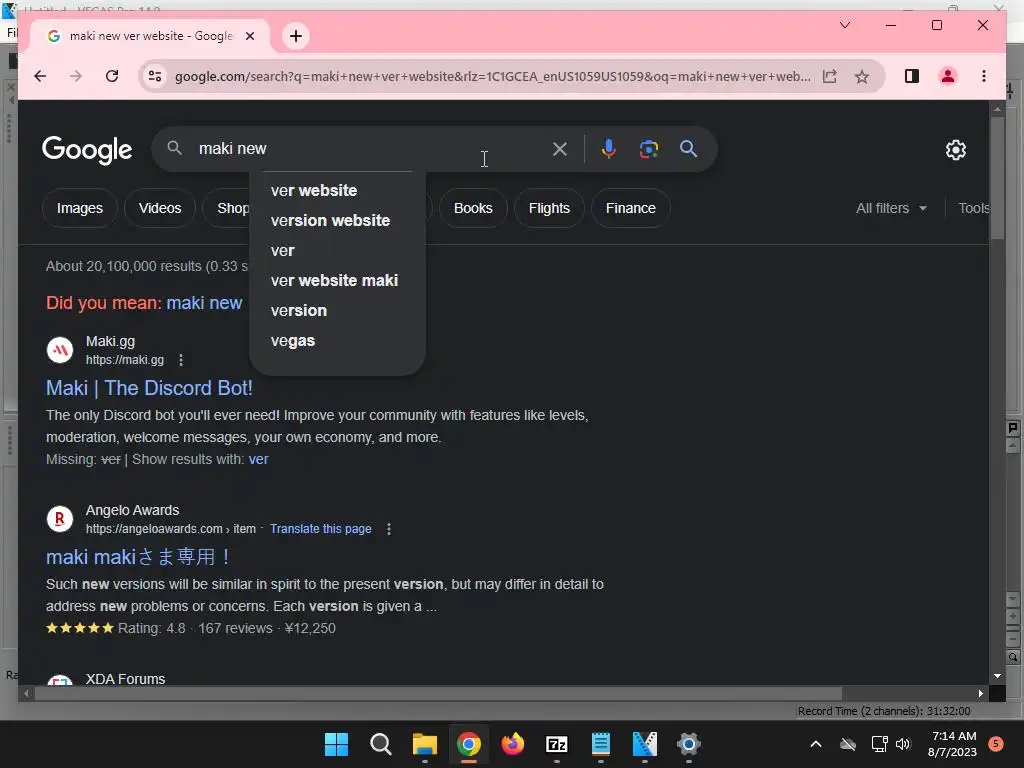Open clock and date flyout
The width and height of the screenshot is (1024, 768).
pyautogui.click(x=953, y=744)
